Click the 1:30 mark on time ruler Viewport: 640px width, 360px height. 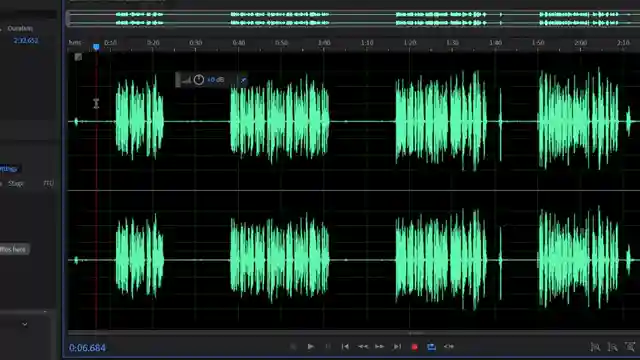tap(452, 42)
